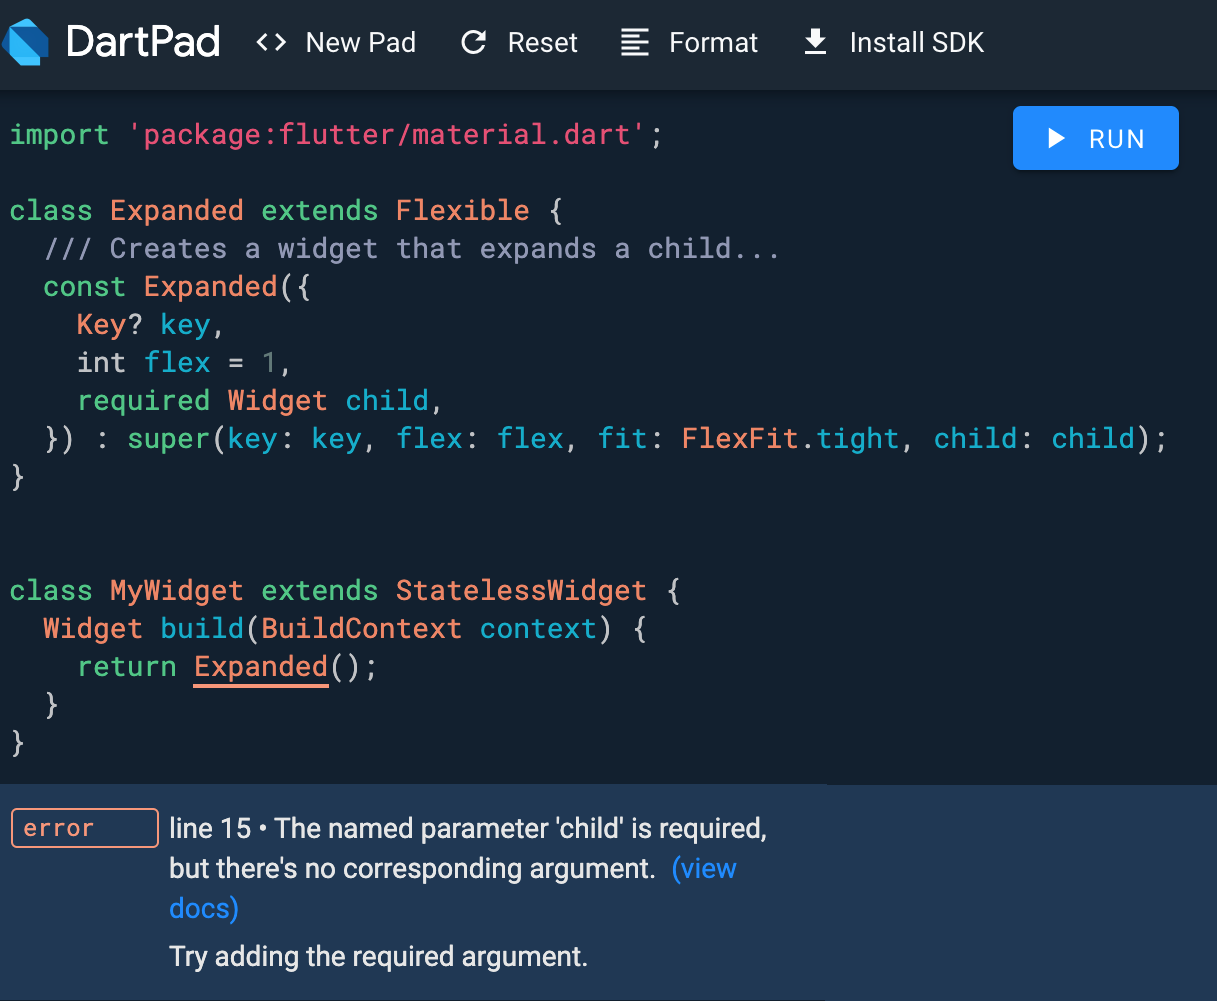Click the 'Key? key' parameter line

[x=143, y=325]
